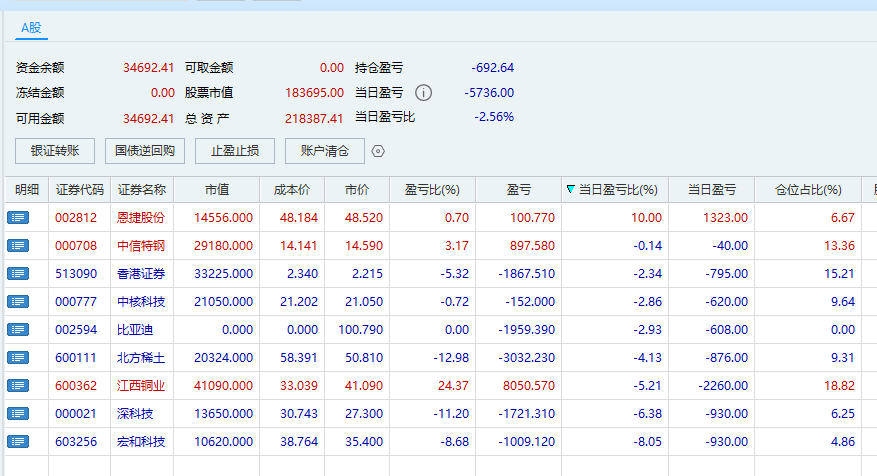Click the 账户清仓 button
Screen dimensions: 877x476
pos(325,151)
